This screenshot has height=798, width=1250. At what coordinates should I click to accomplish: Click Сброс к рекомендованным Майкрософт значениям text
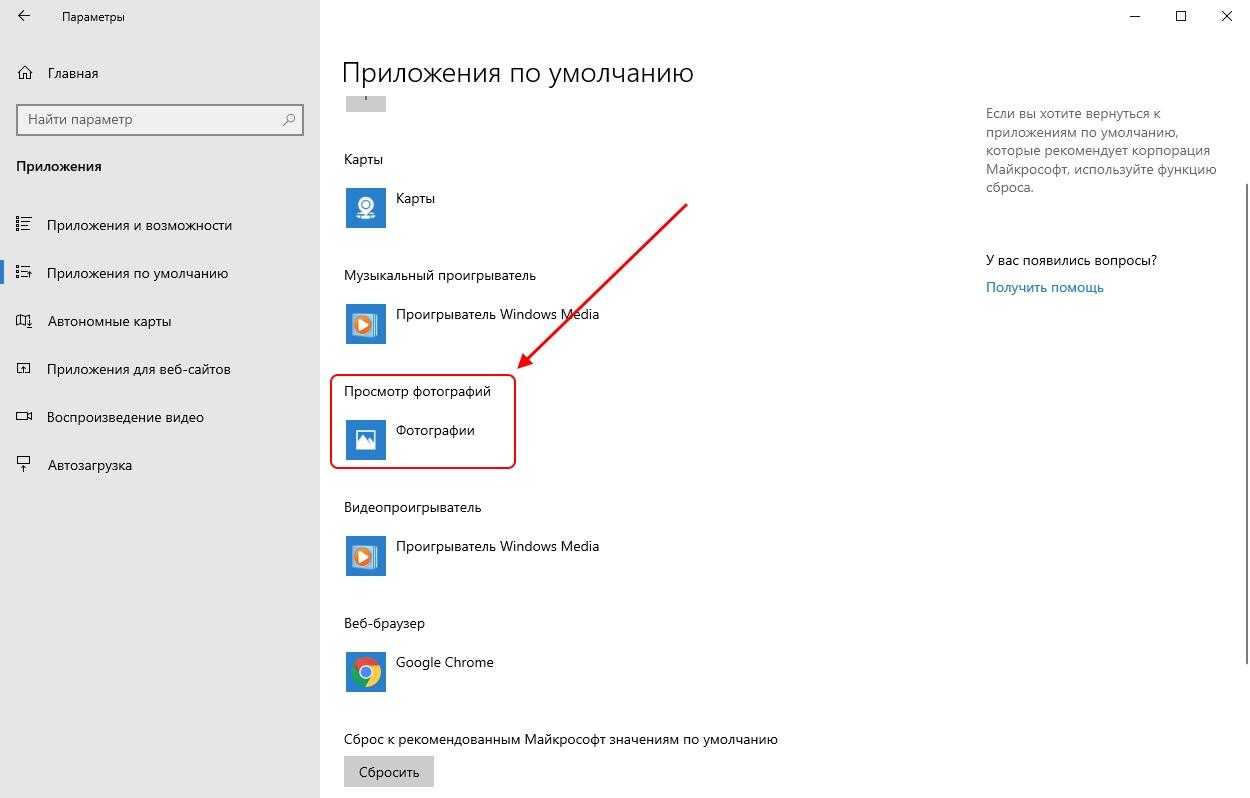561,740
